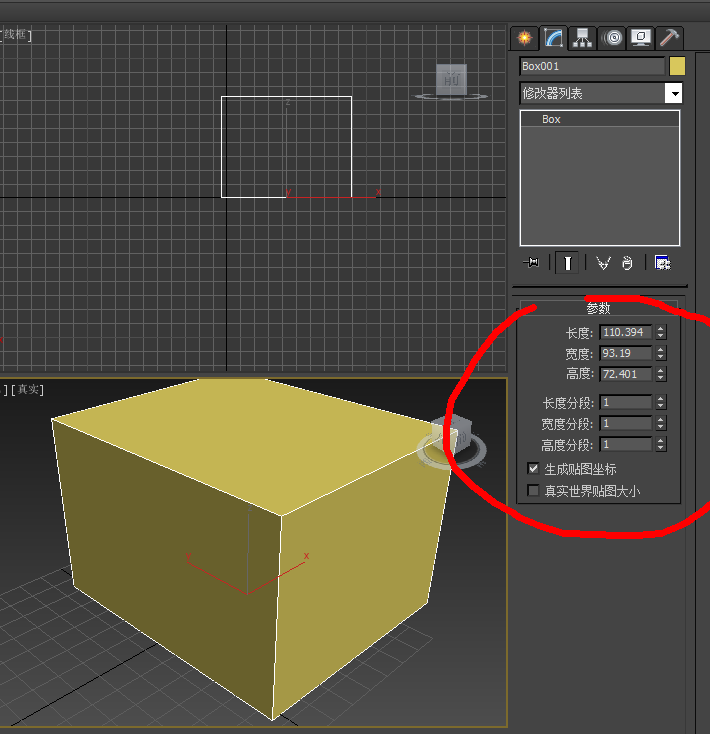Click the 长度分段 value field
The height and width of the screenshot is (734, 710).
point(625,403)
